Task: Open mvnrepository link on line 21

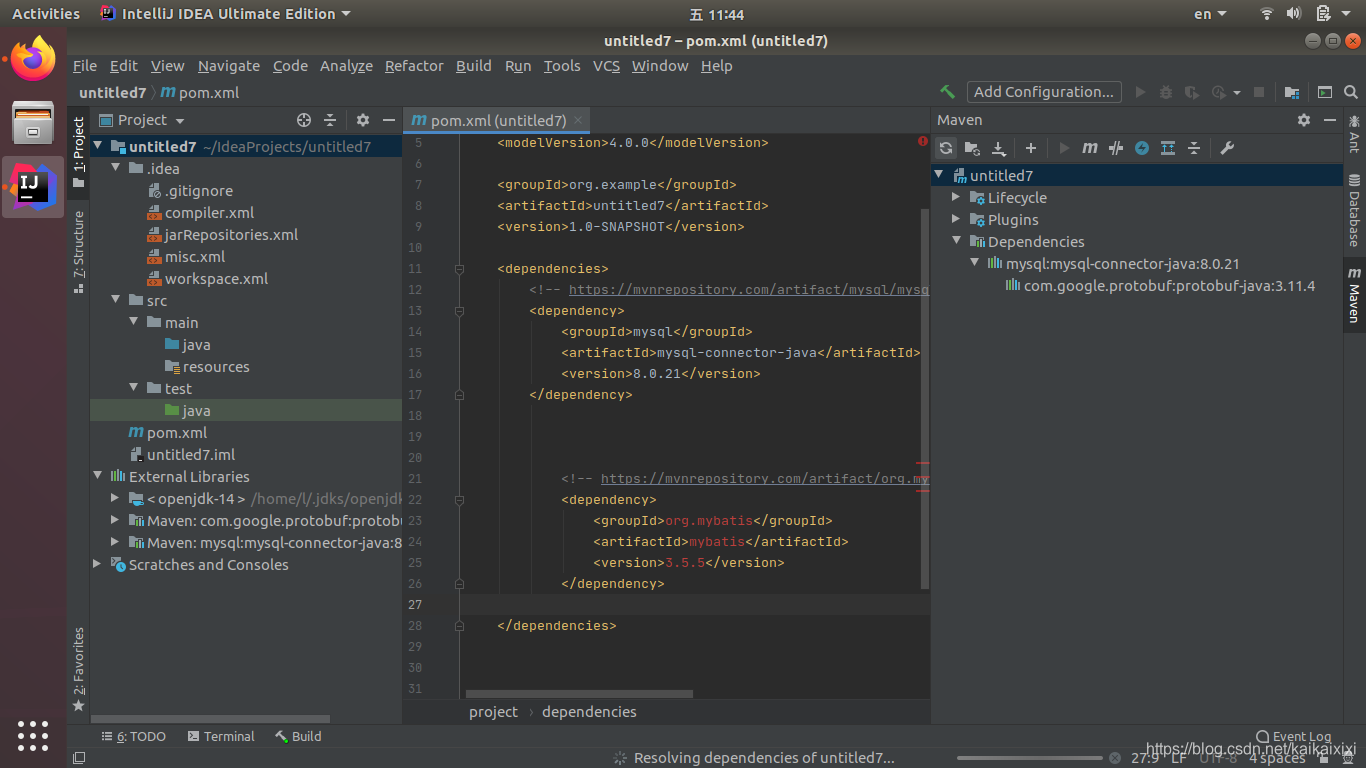Action: pyautogui.click(x=765, y=479)
